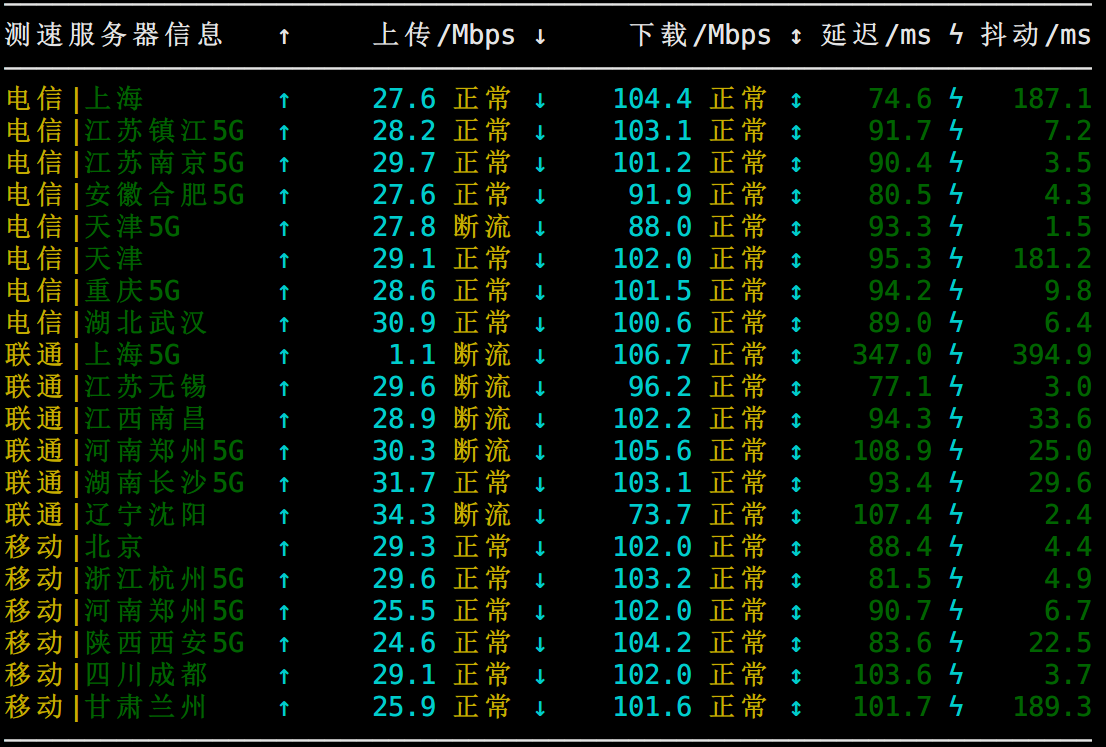
Task: Select latency value "77.1" in 江苏无锡 row
Action: 900,387
